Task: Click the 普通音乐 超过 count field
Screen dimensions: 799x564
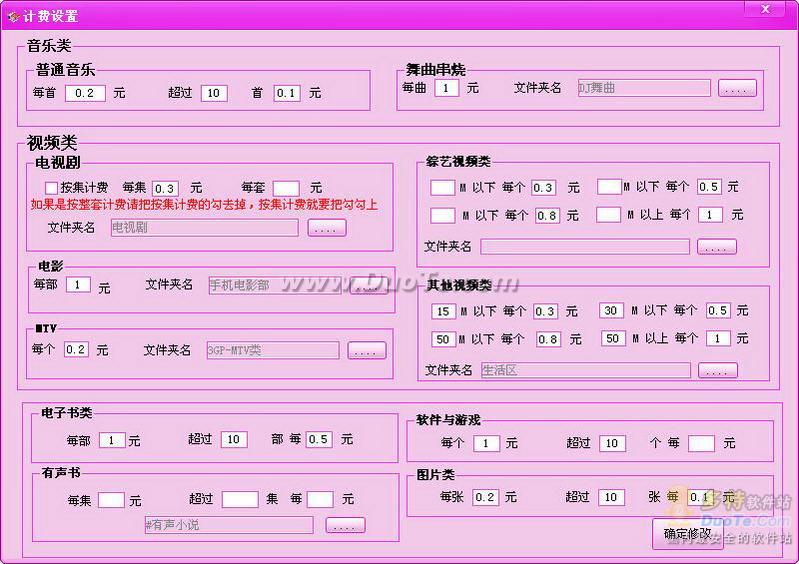Action: coord(213,93)
